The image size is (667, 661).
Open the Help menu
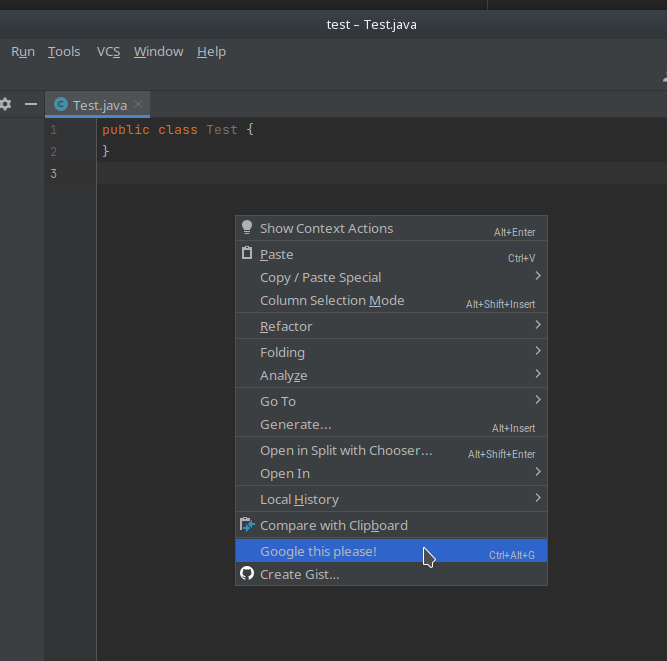211,51
